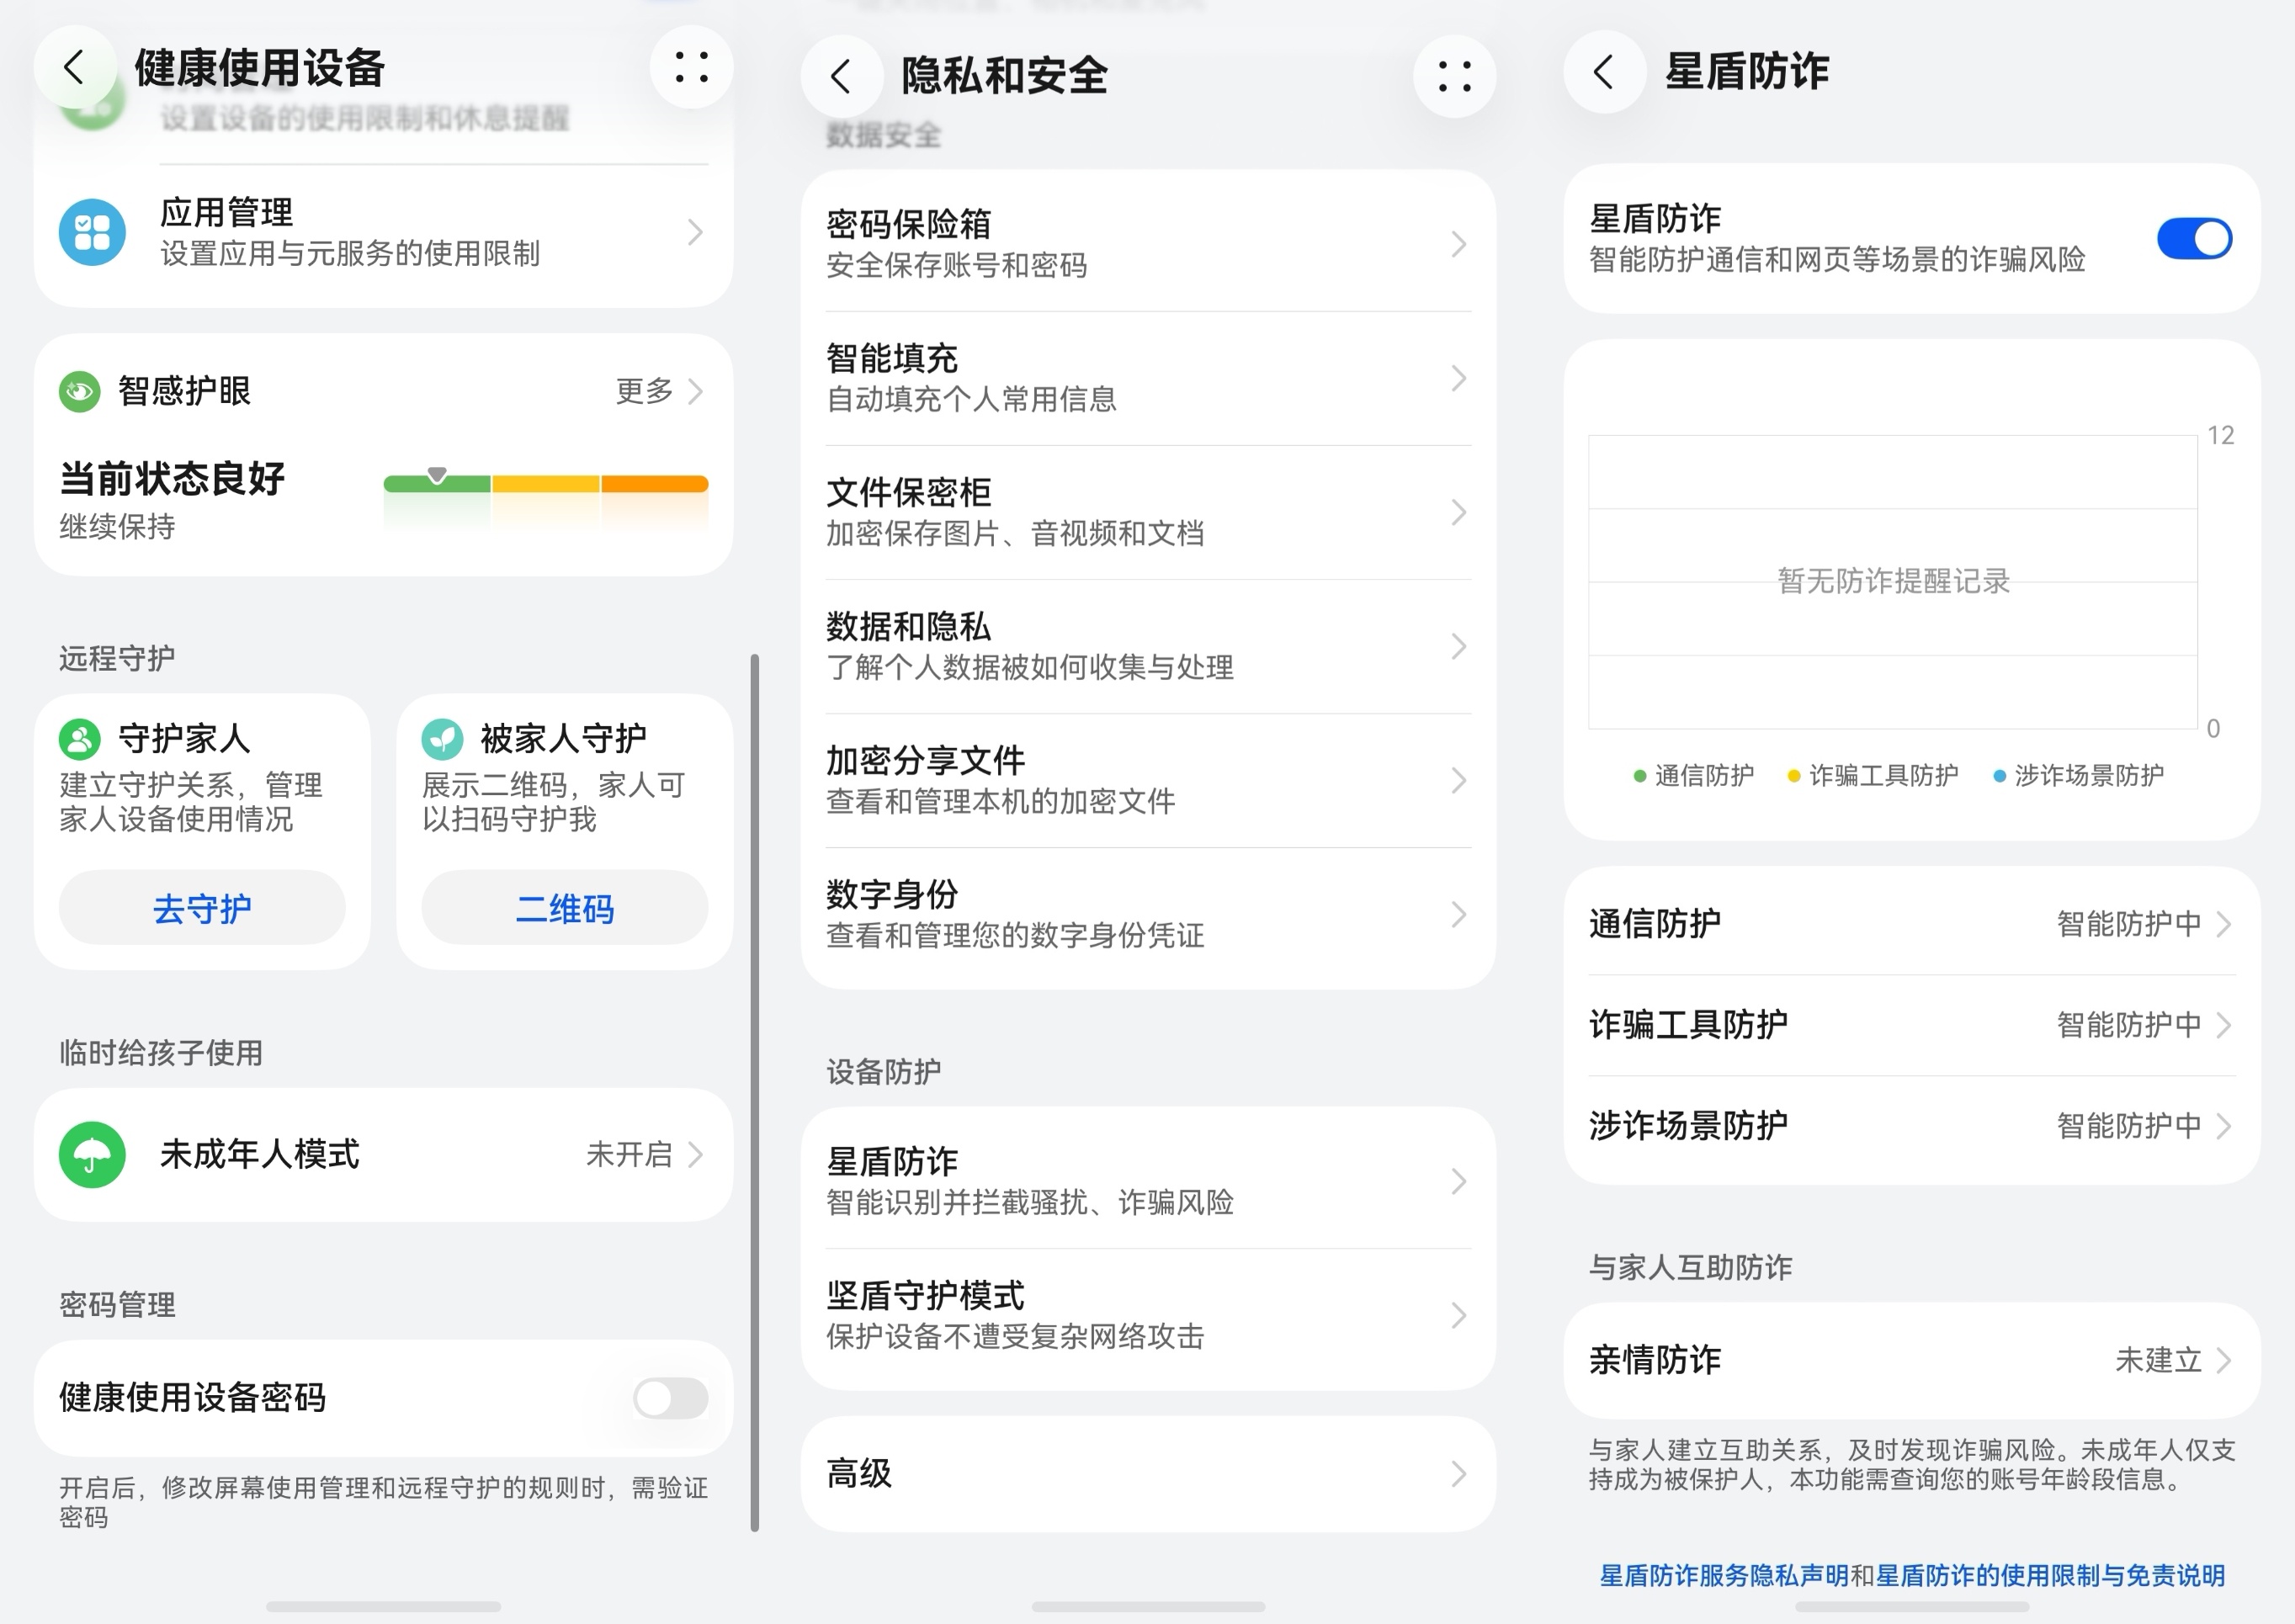The height and width of the screenshot is (1624, 2295).
Task: Enable 健康使用设备密码 switch
Action: pyautogui.click(x=670, y=1398)
